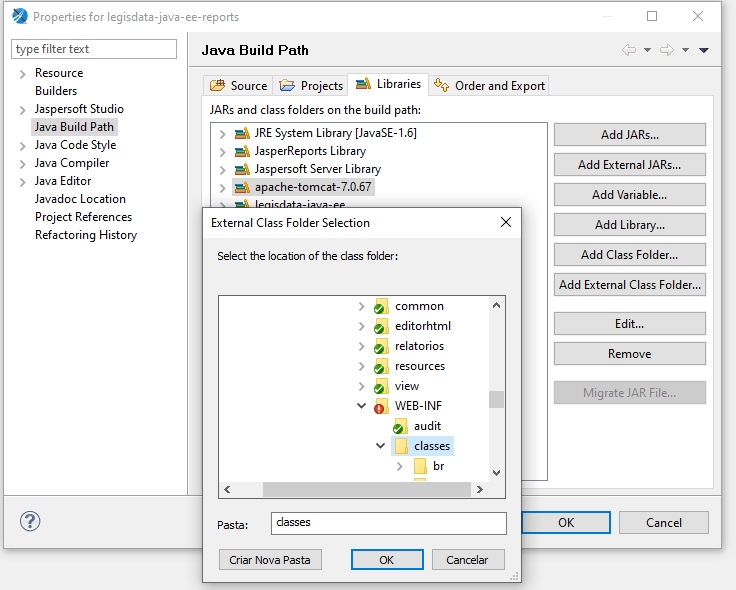The height and width of the screenshot is (590, 736).
Task: Click the Add External JARs button
Action: coord(629,164)
